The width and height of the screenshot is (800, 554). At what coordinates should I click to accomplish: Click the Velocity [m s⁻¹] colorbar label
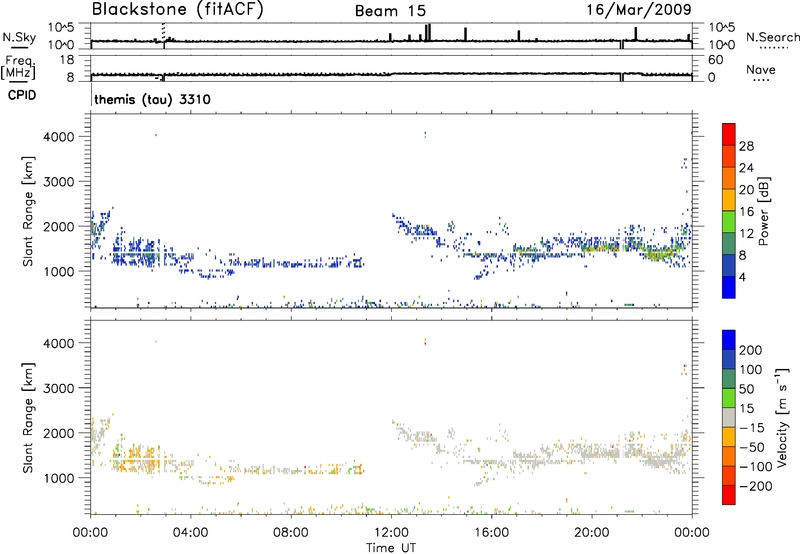[x=781, y=417]
